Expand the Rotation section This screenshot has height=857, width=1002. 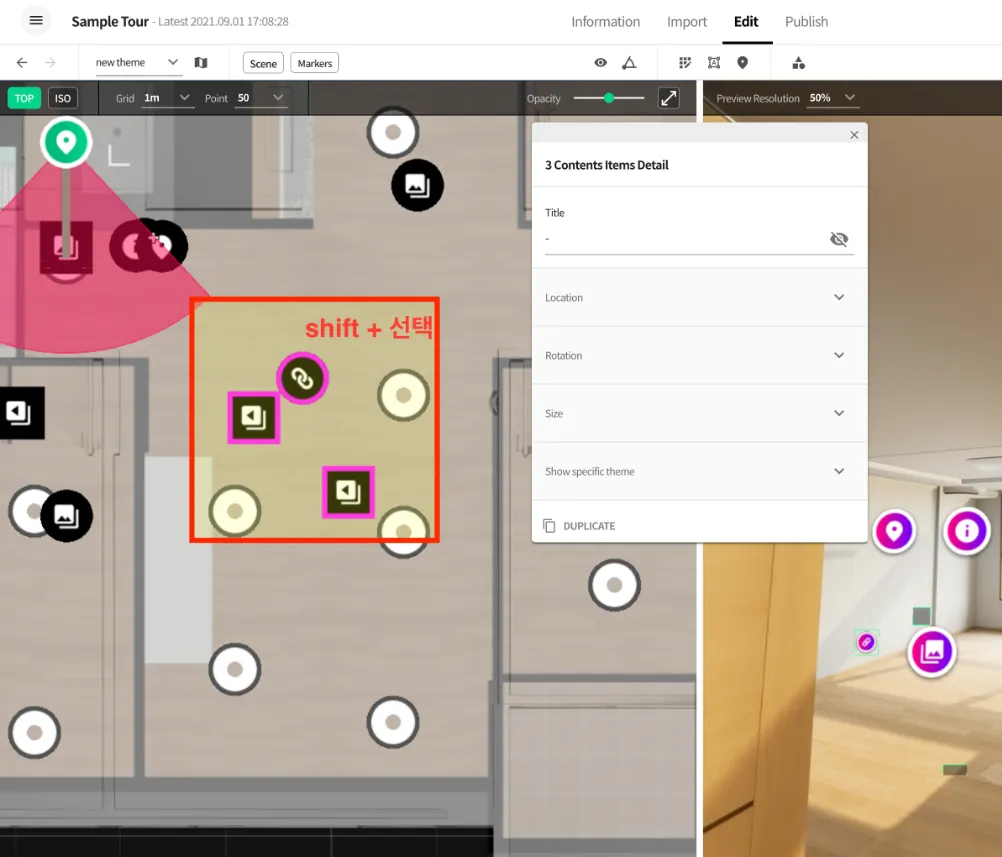tap(699, 355)
